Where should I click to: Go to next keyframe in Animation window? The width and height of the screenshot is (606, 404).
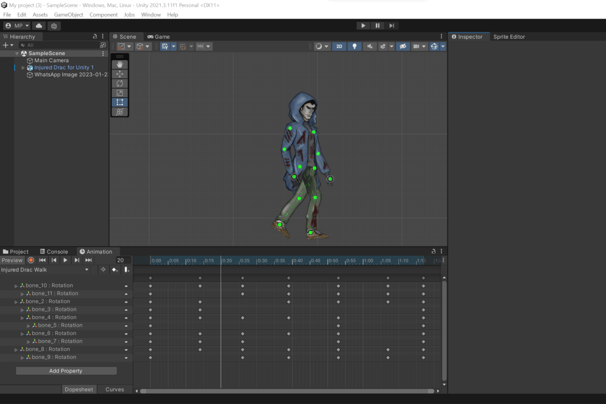pyautogui.click(x=77, y=260)
